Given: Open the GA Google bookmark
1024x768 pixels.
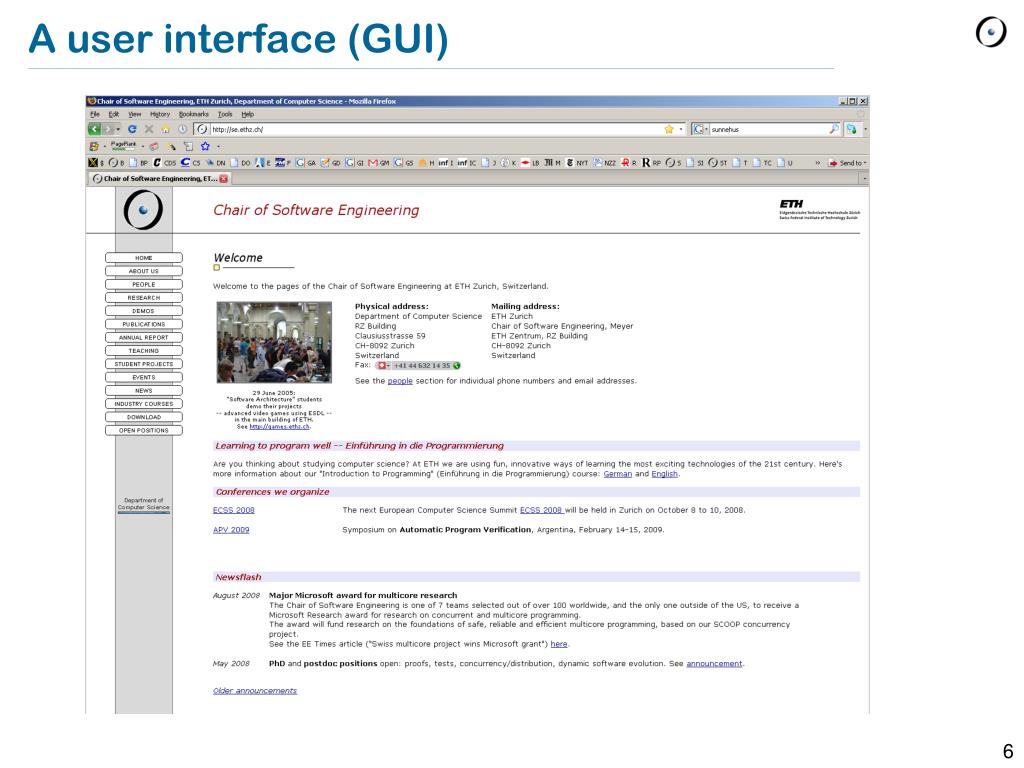Looking at the screenshot, I should click(x=306, y=163).
